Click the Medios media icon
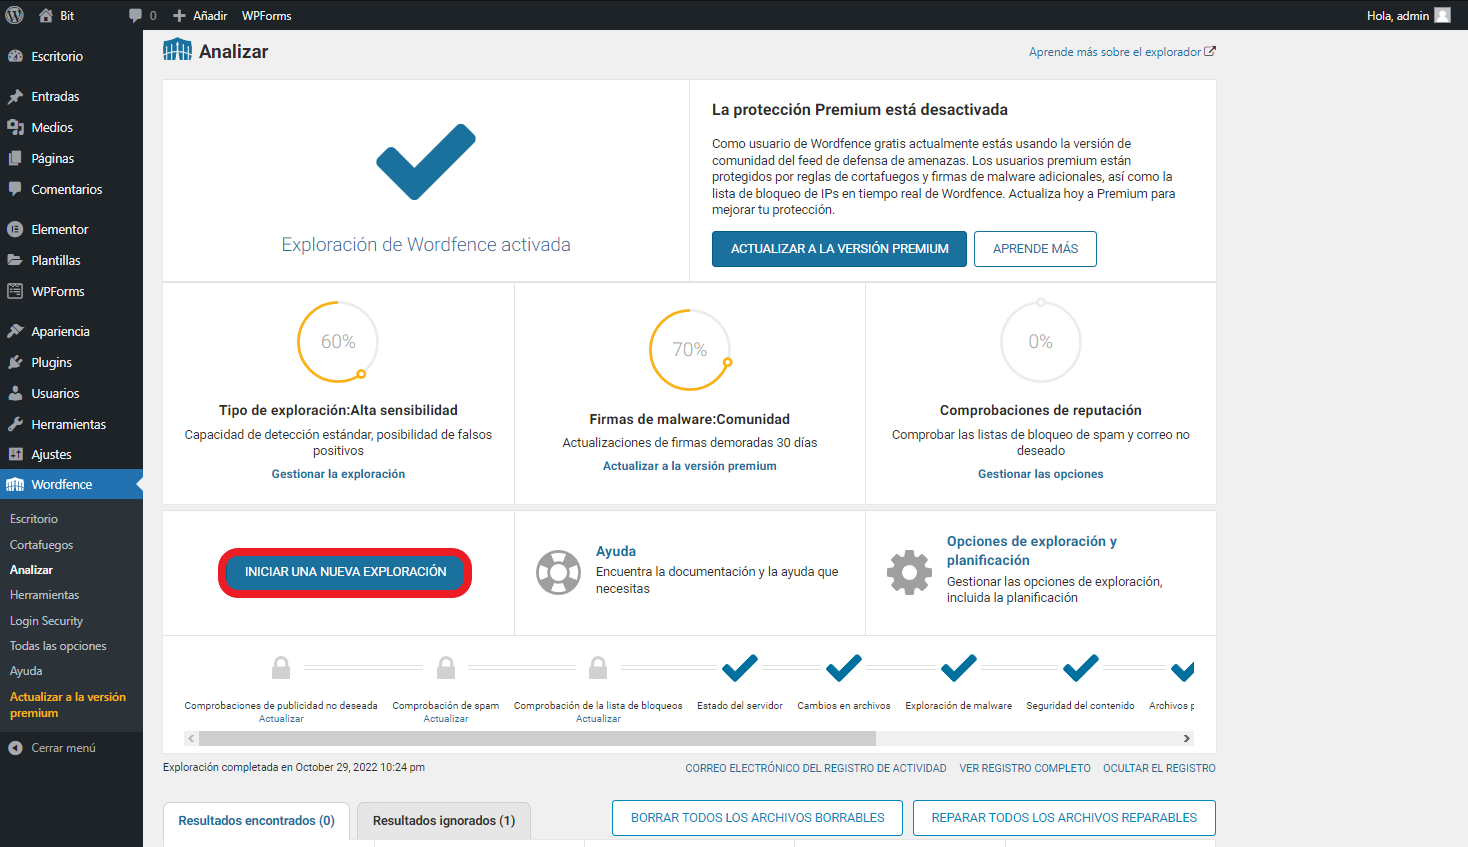The image size is (1468, 847). coord(15,127)
